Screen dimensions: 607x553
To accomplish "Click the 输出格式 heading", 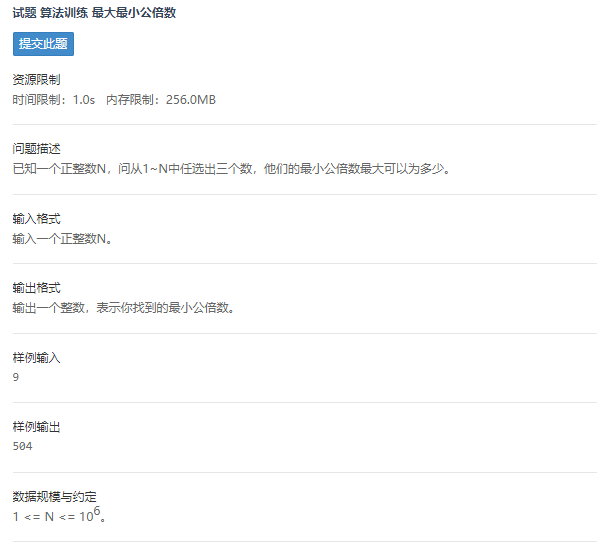I will [x=36, y=288].
